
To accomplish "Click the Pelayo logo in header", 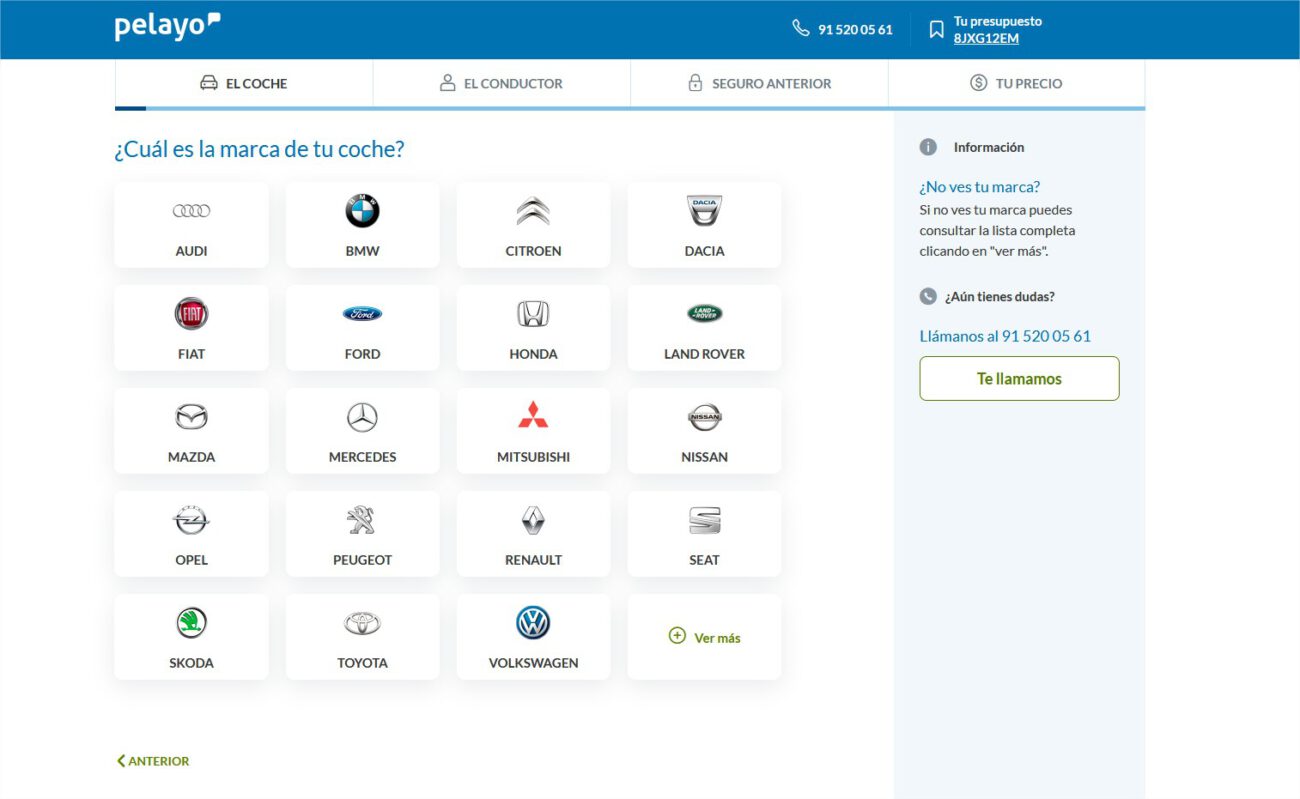I will pyautogui.click(x=167, y=28).
